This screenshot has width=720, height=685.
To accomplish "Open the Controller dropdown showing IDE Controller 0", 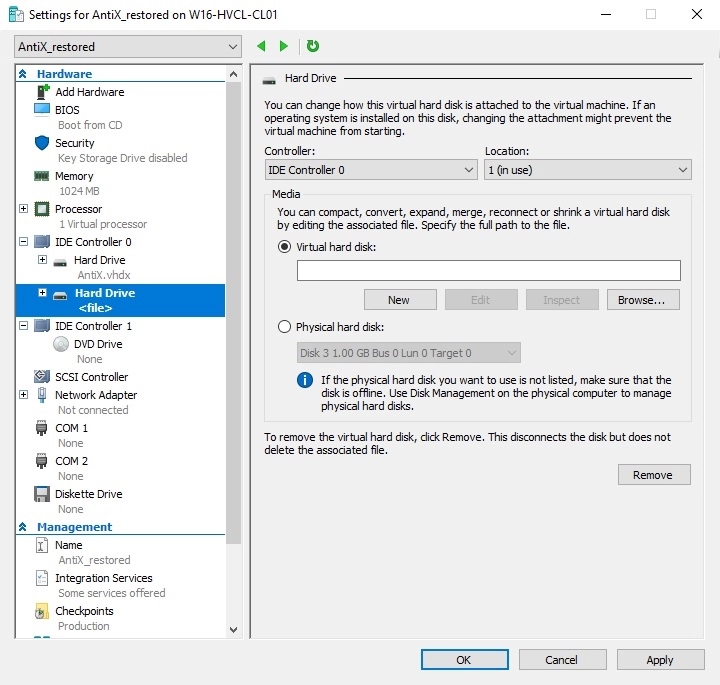I will [371, 170].
